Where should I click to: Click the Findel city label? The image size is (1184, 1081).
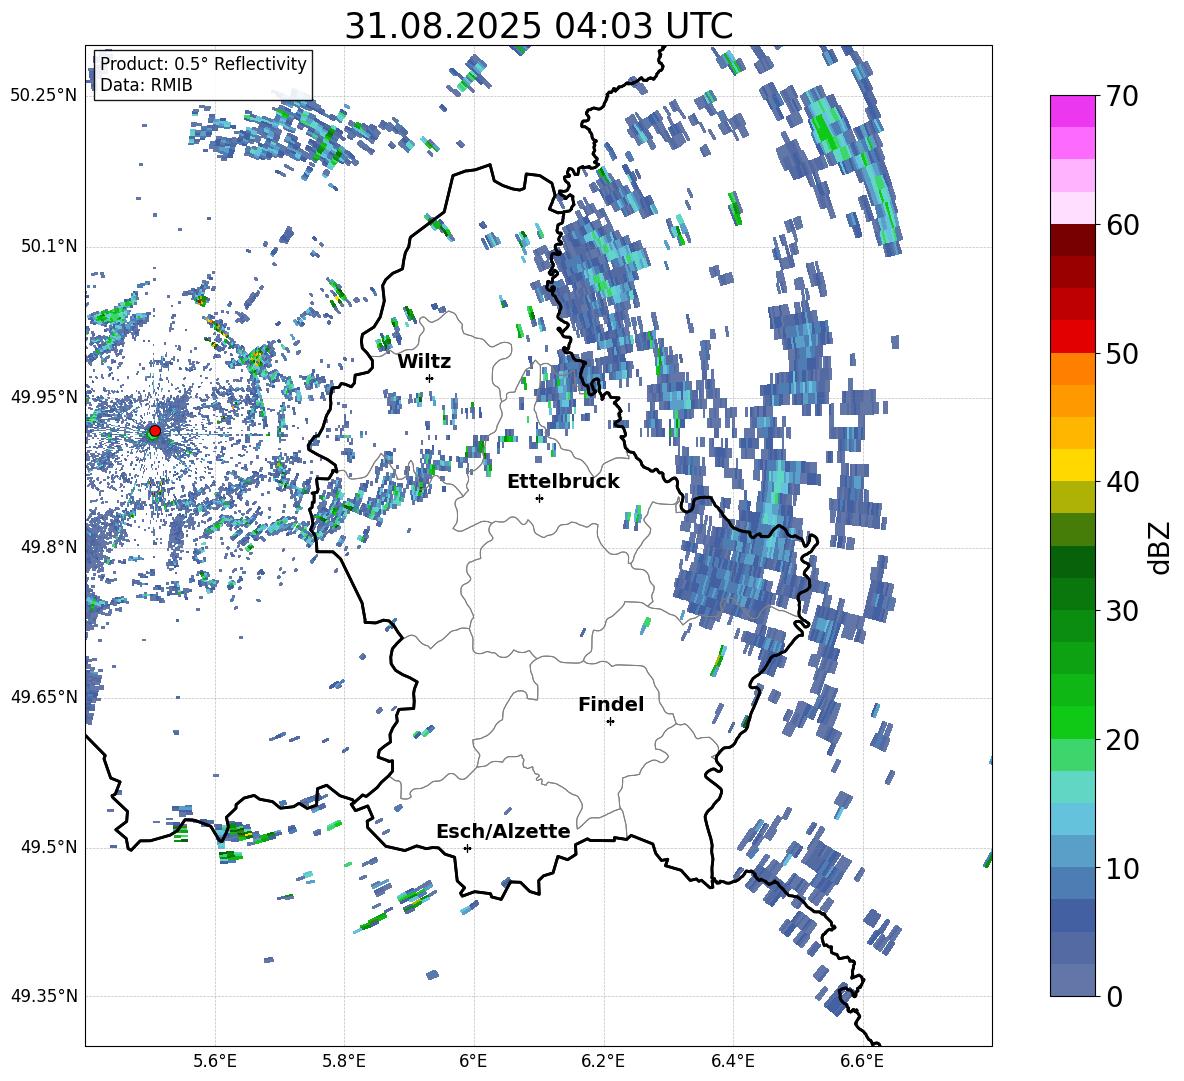click(x=611, y=704)
